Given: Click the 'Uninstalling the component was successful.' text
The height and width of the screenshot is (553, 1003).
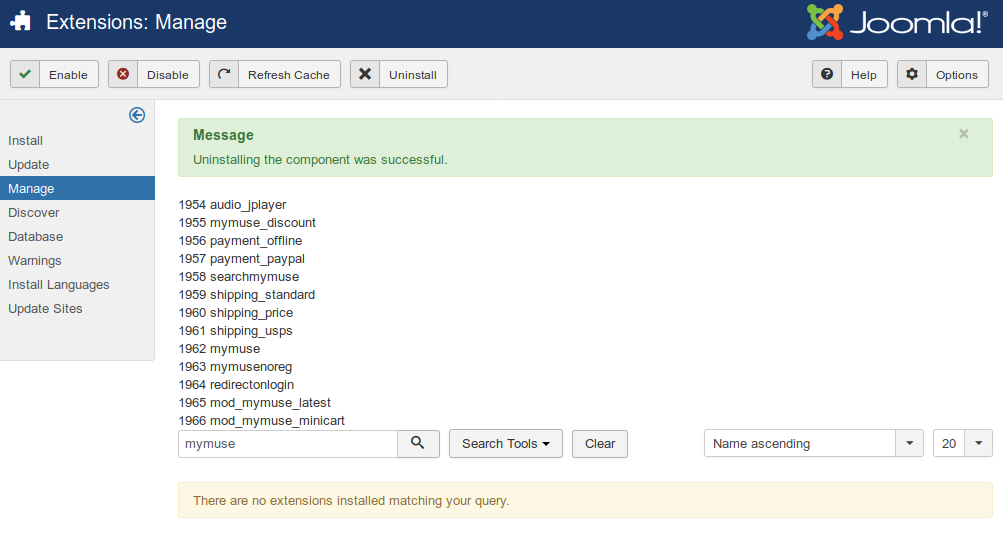Looking at the screenshot, I should click(x=320, y=159).
